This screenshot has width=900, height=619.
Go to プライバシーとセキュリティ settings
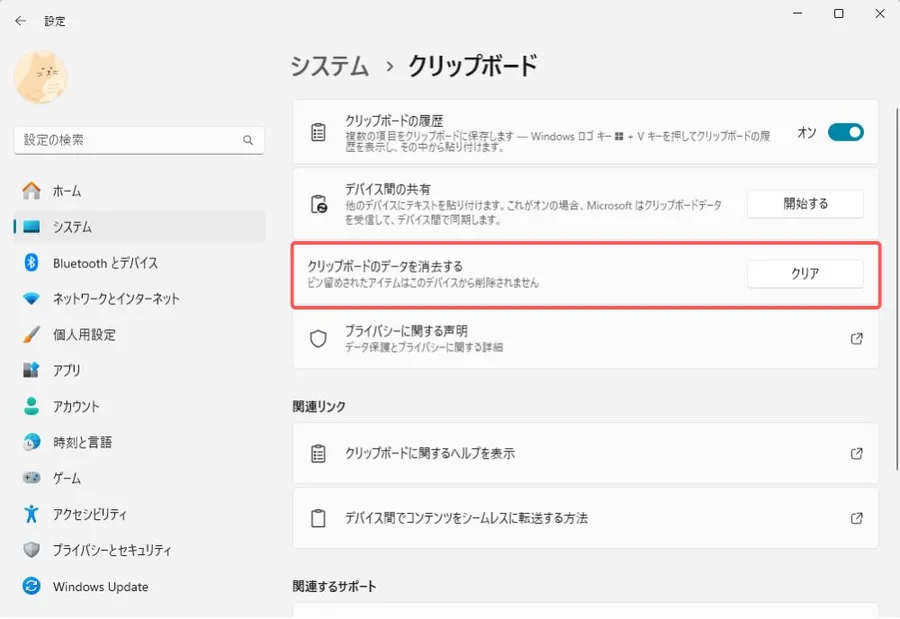click(x=112, y=551)
